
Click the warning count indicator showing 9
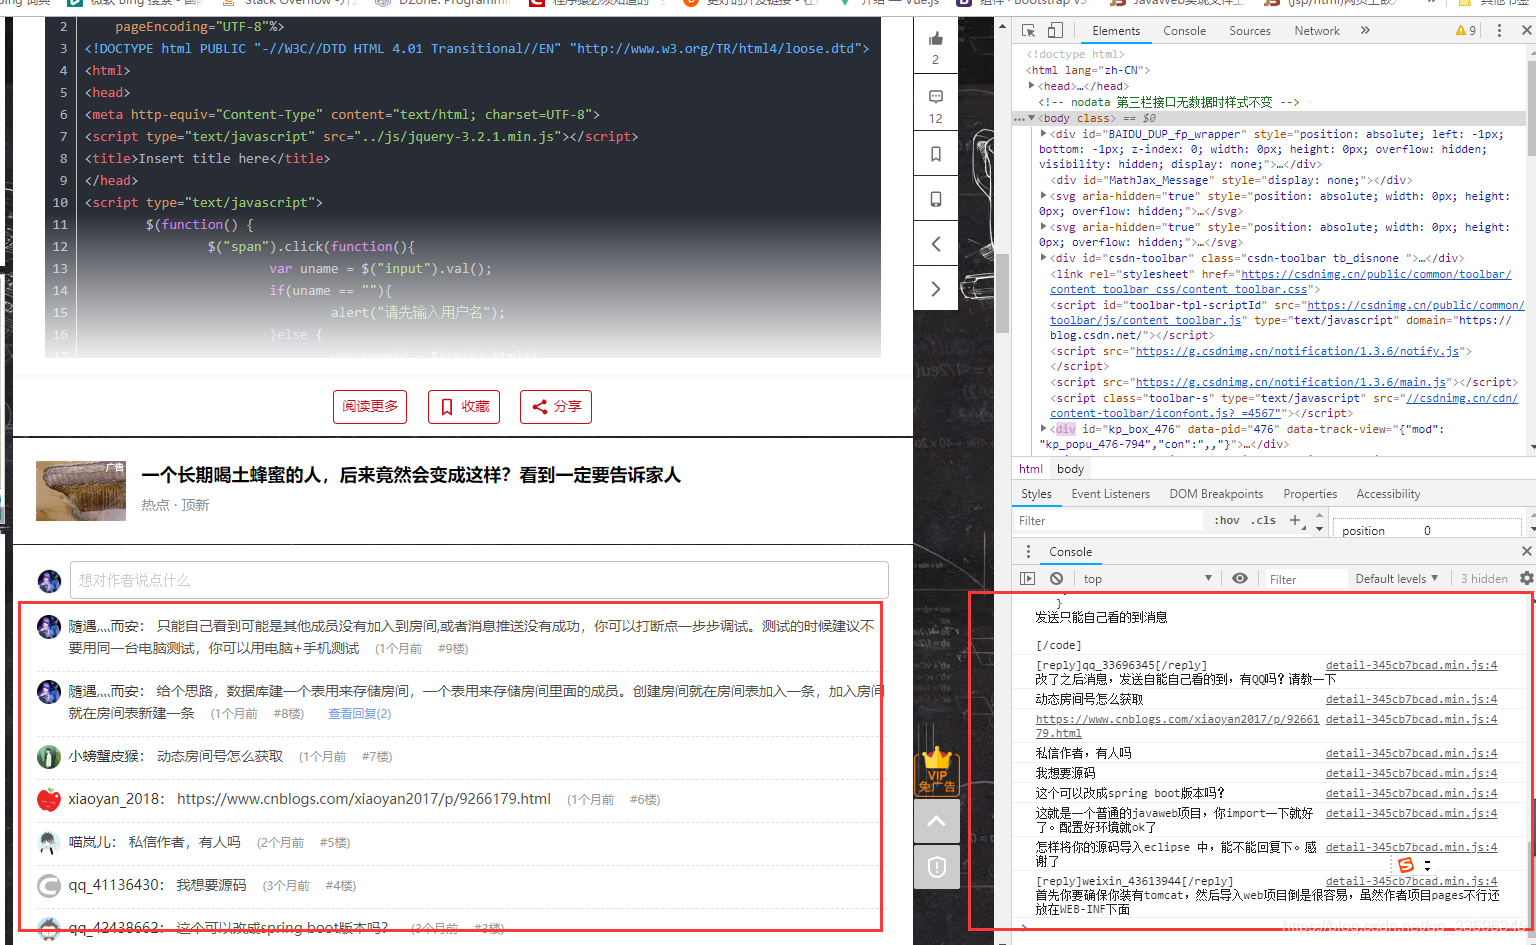(x=1466, y=31)
